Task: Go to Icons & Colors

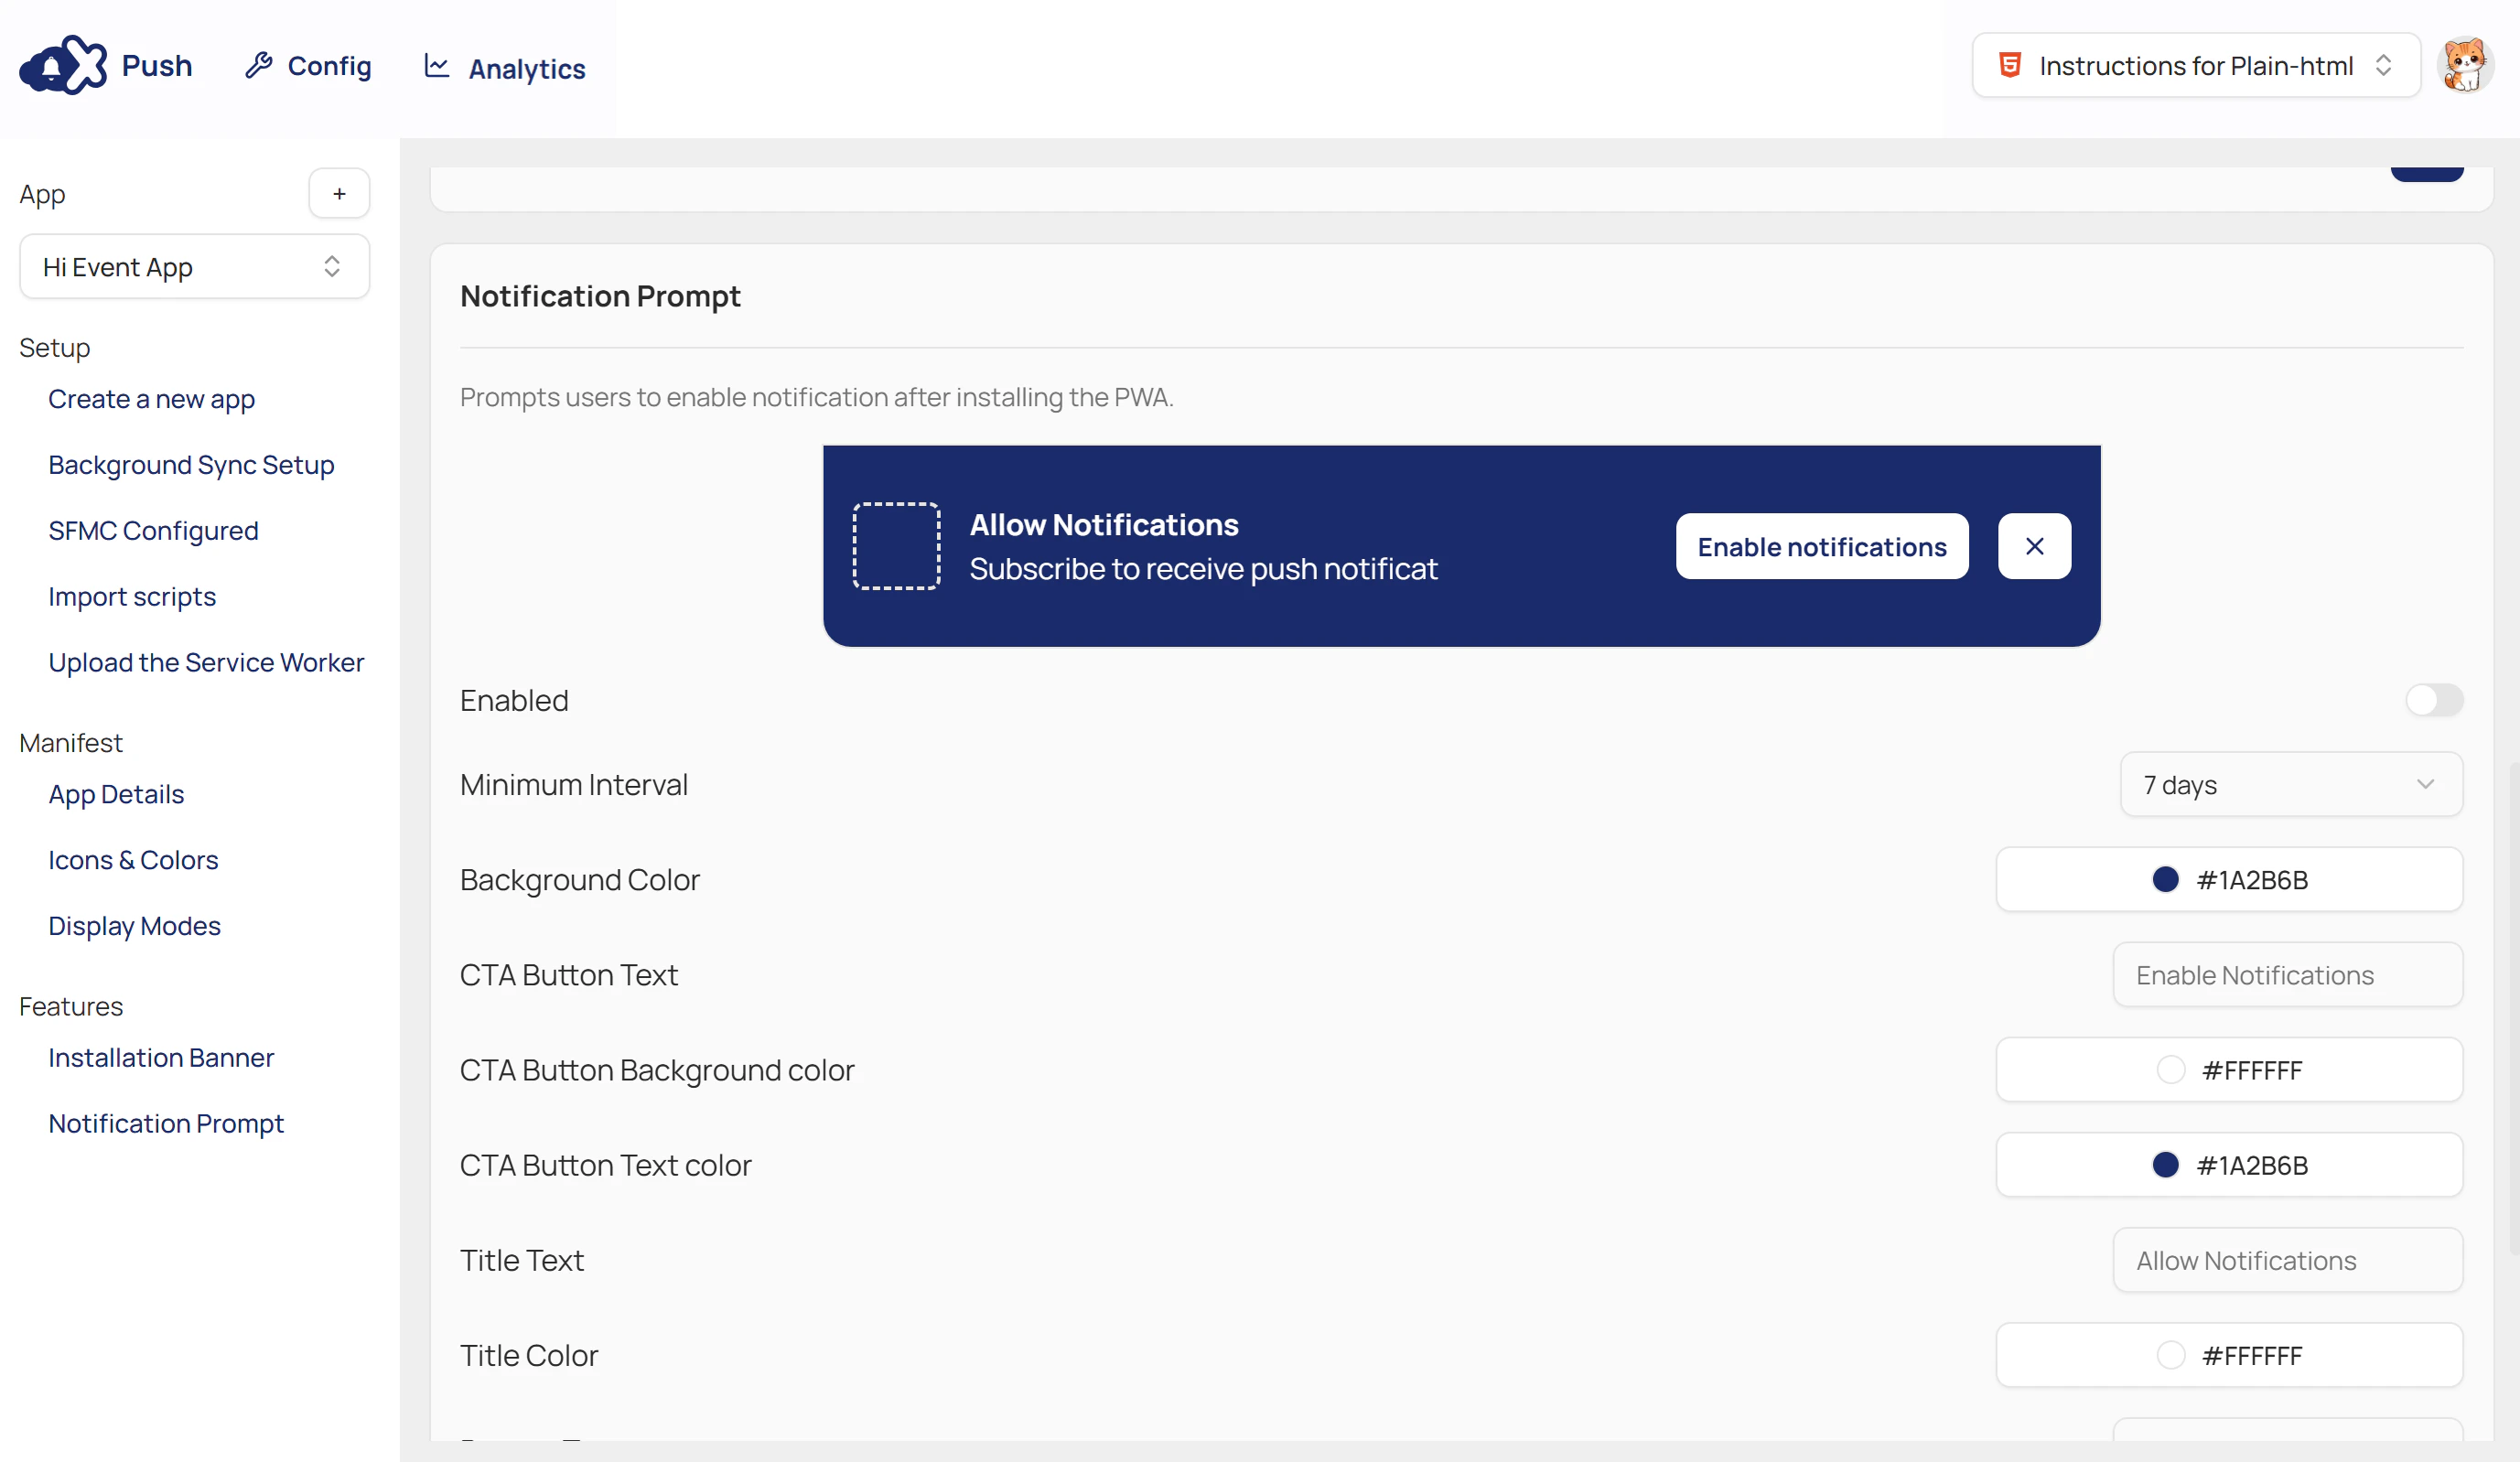Action: click(x=133, y=860)
